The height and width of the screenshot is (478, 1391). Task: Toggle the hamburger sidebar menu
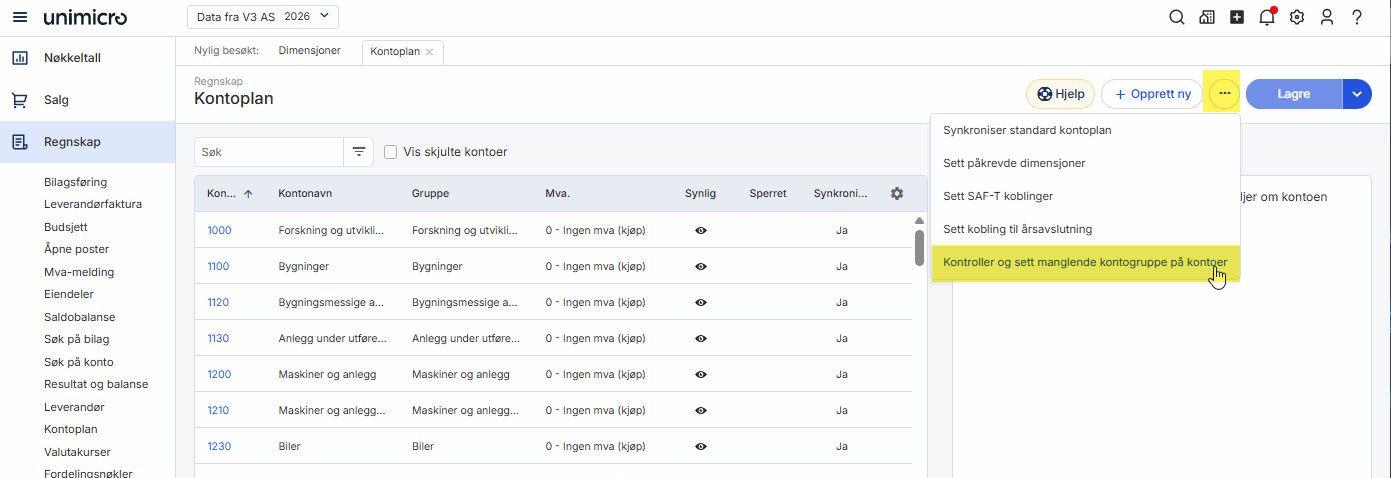coord(19,17)
